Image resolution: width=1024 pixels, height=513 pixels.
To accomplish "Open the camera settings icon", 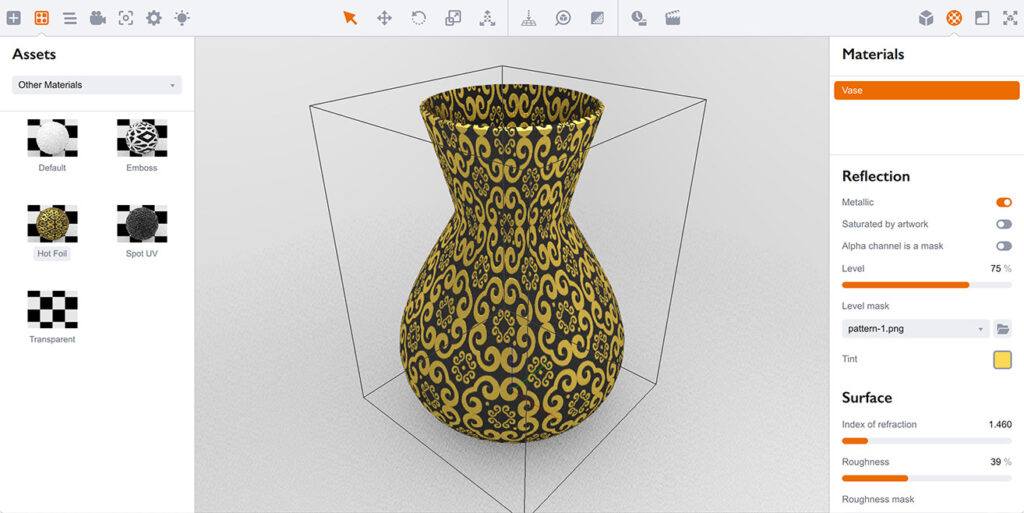I will click(97, 18).
